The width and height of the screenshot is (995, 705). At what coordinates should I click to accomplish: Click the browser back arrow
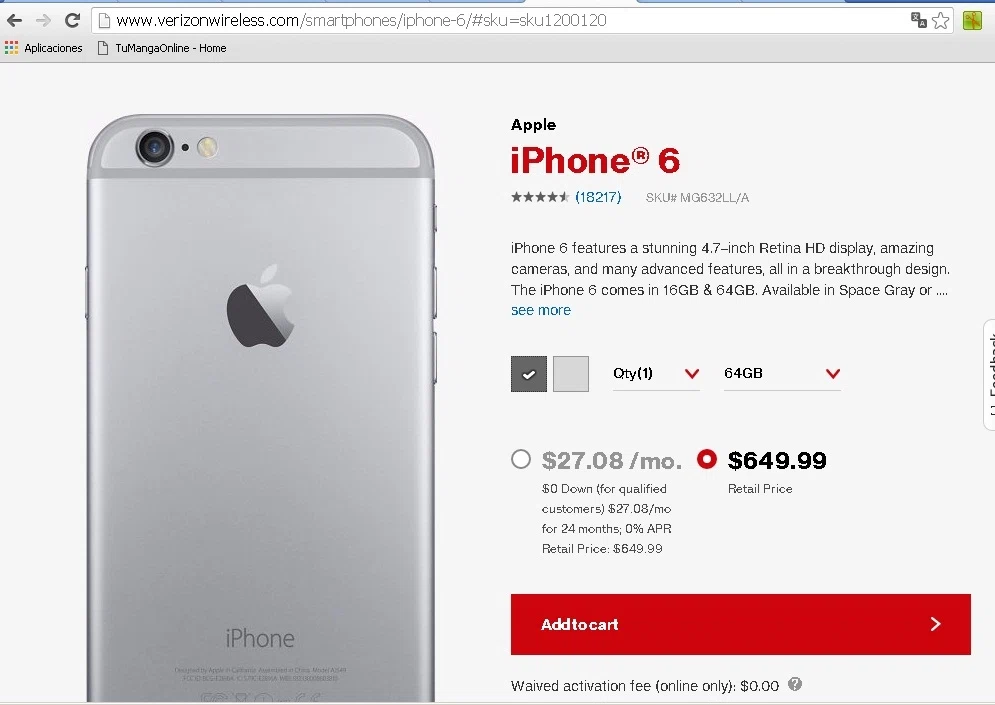[15, 21]
